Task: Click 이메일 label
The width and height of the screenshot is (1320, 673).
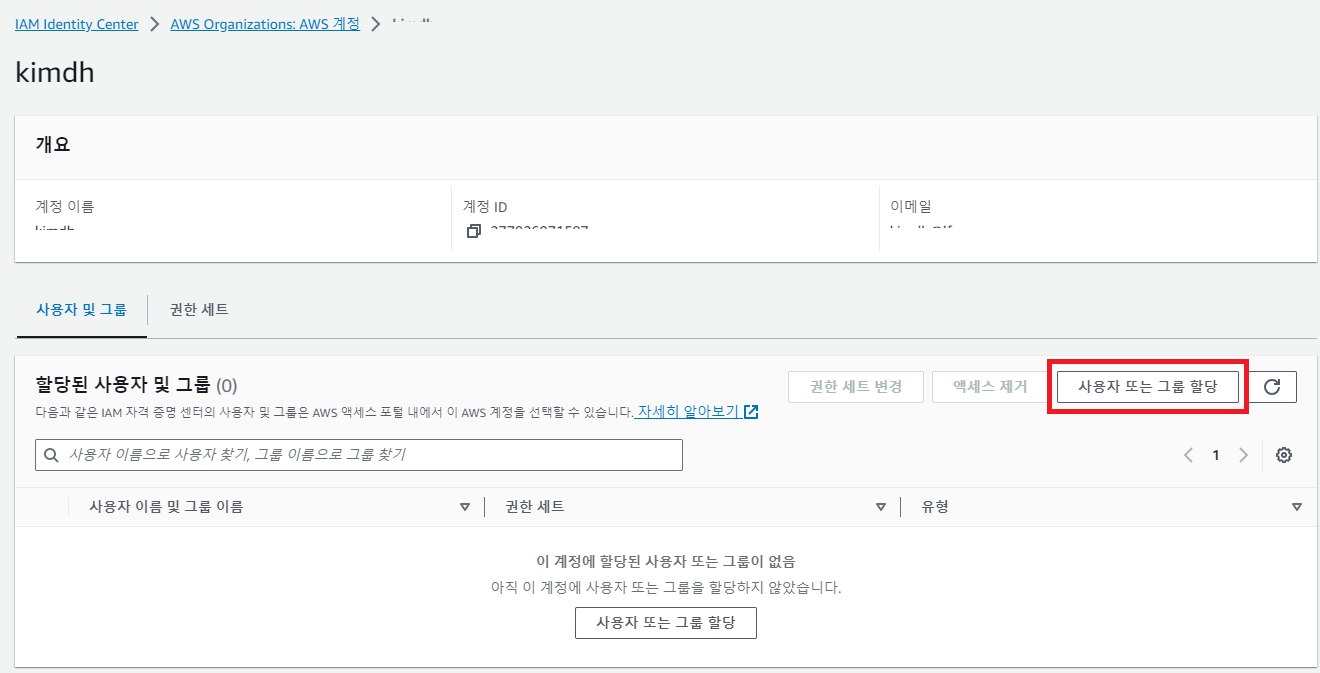Action: [x=911, y=207]
